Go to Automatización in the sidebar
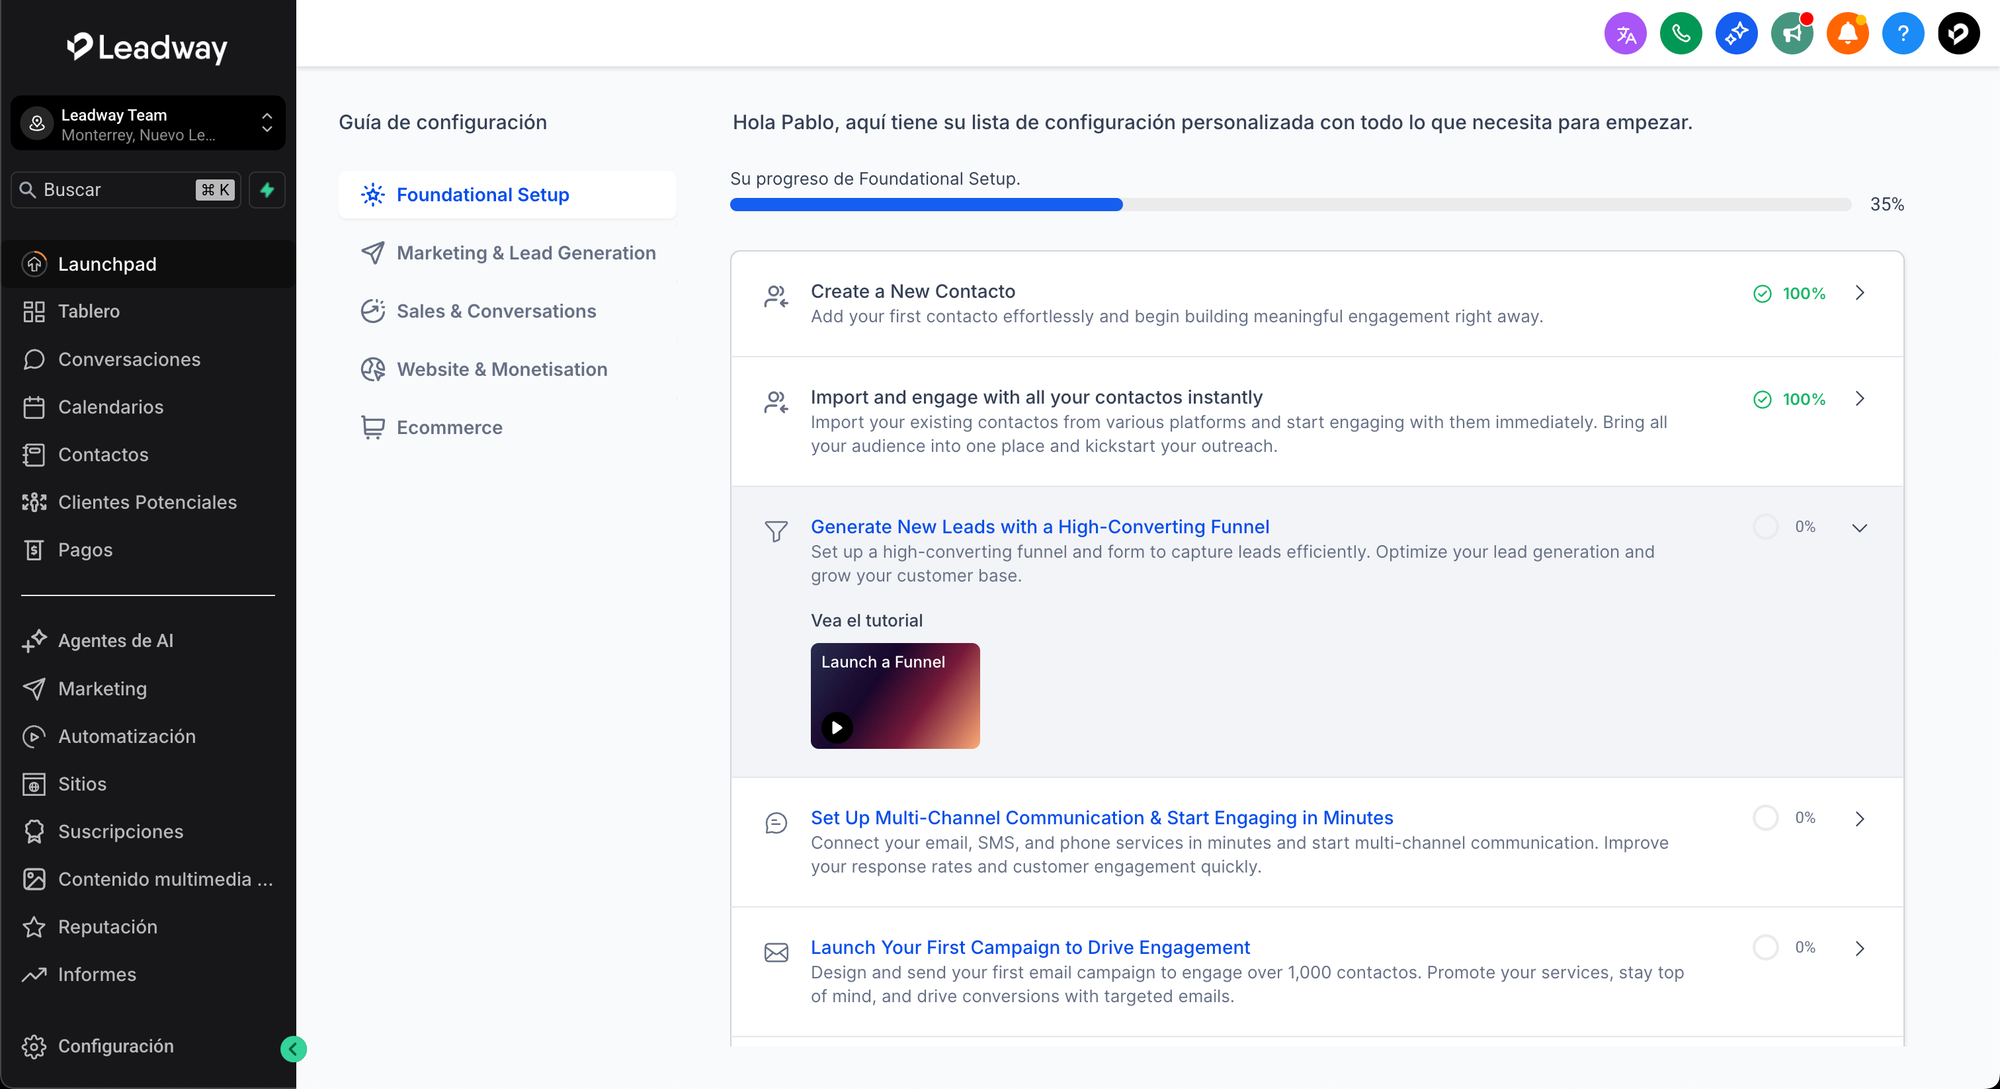 [x=126, y=736]
